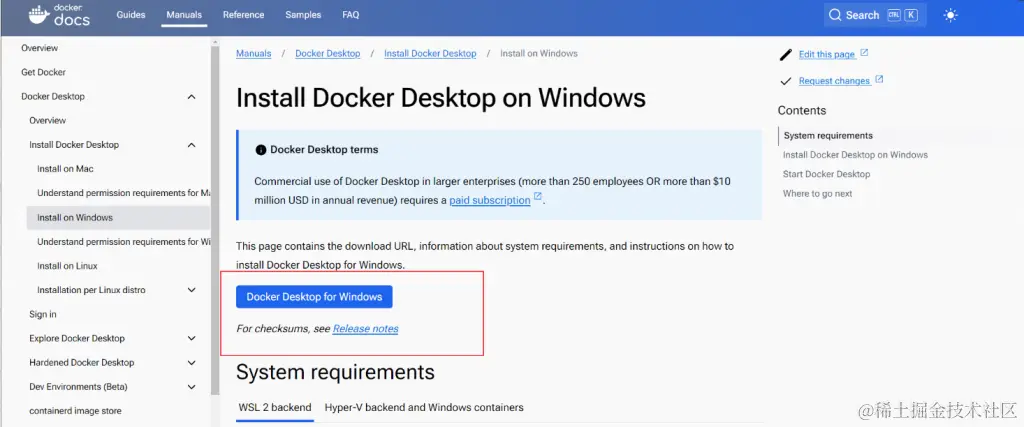Open top-level Overview in sidebar

39,48
